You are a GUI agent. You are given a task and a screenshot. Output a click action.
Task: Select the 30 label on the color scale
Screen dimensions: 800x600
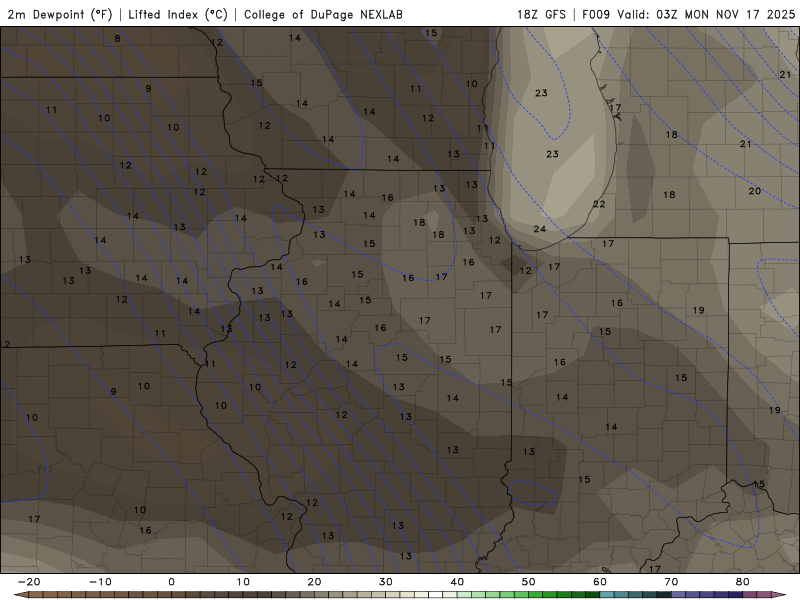click(x=386, y=582)
